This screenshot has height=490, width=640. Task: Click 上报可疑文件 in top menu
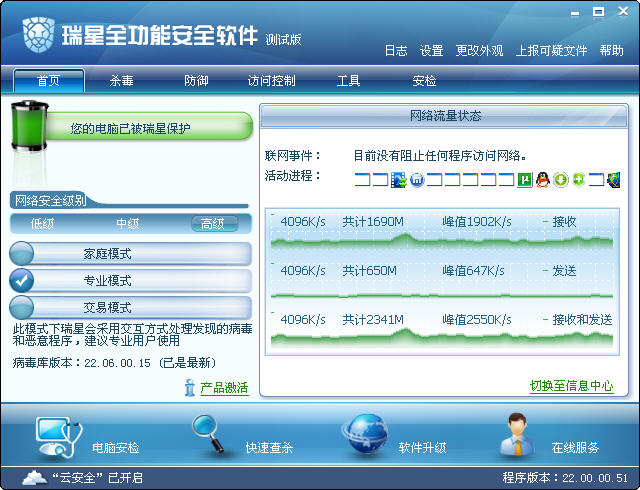551,51
